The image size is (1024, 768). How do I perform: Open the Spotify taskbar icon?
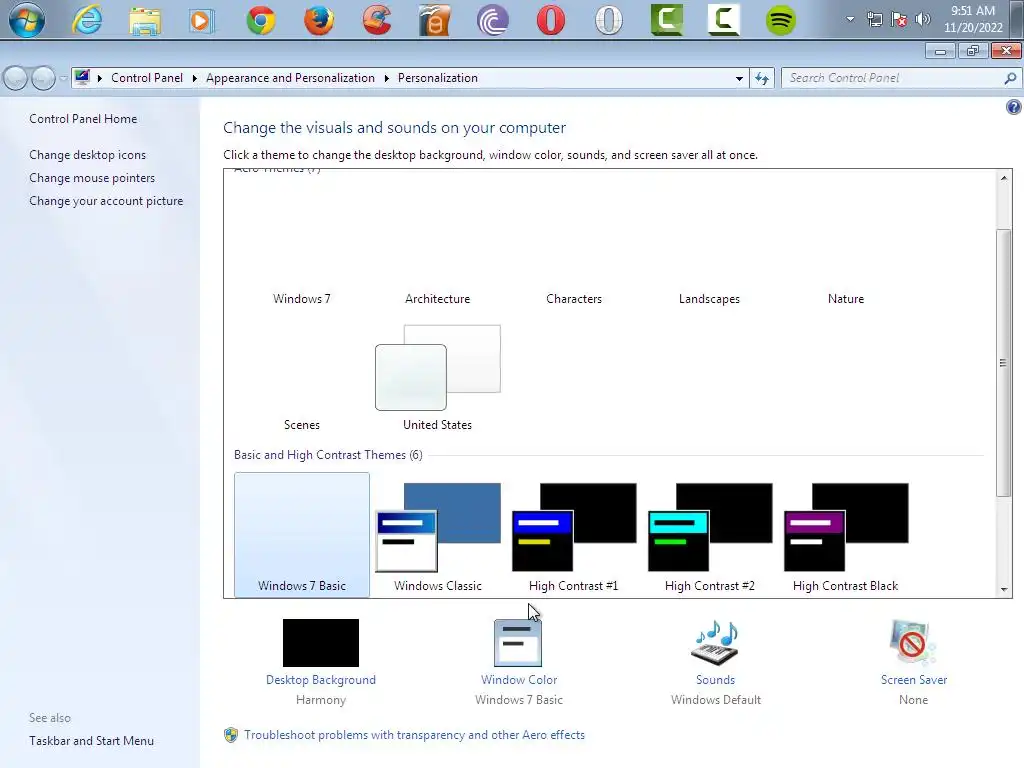click(780, 20)
